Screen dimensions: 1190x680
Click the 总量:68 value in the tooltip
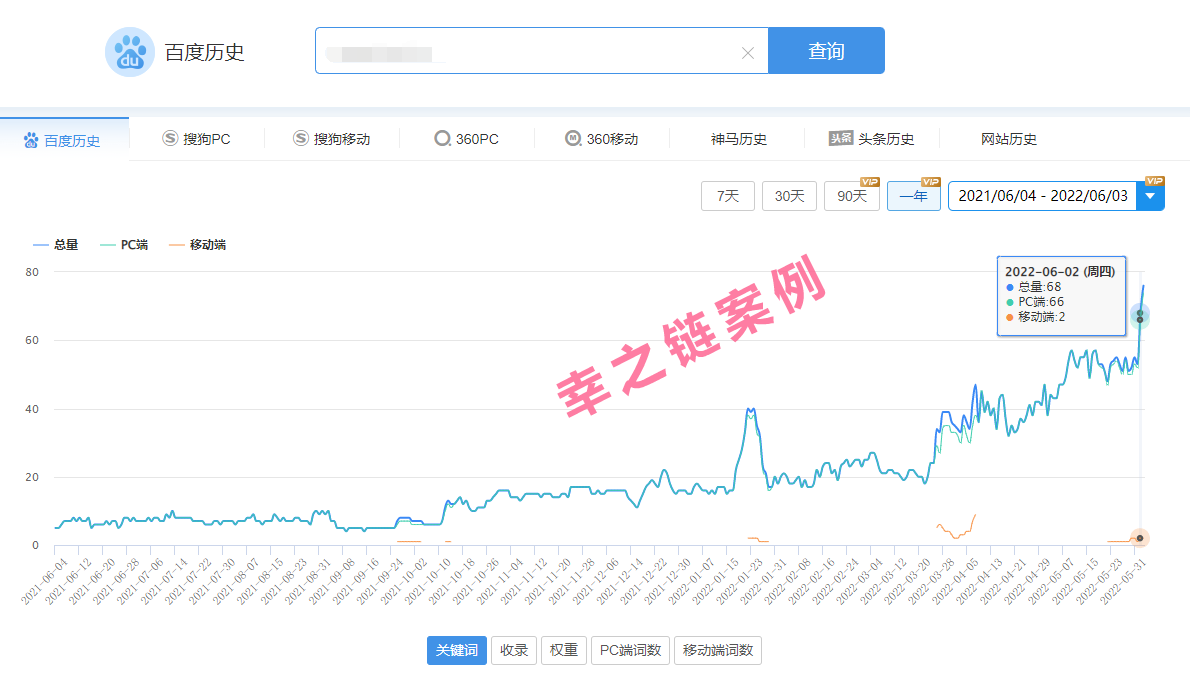(x=1034, y=287)
